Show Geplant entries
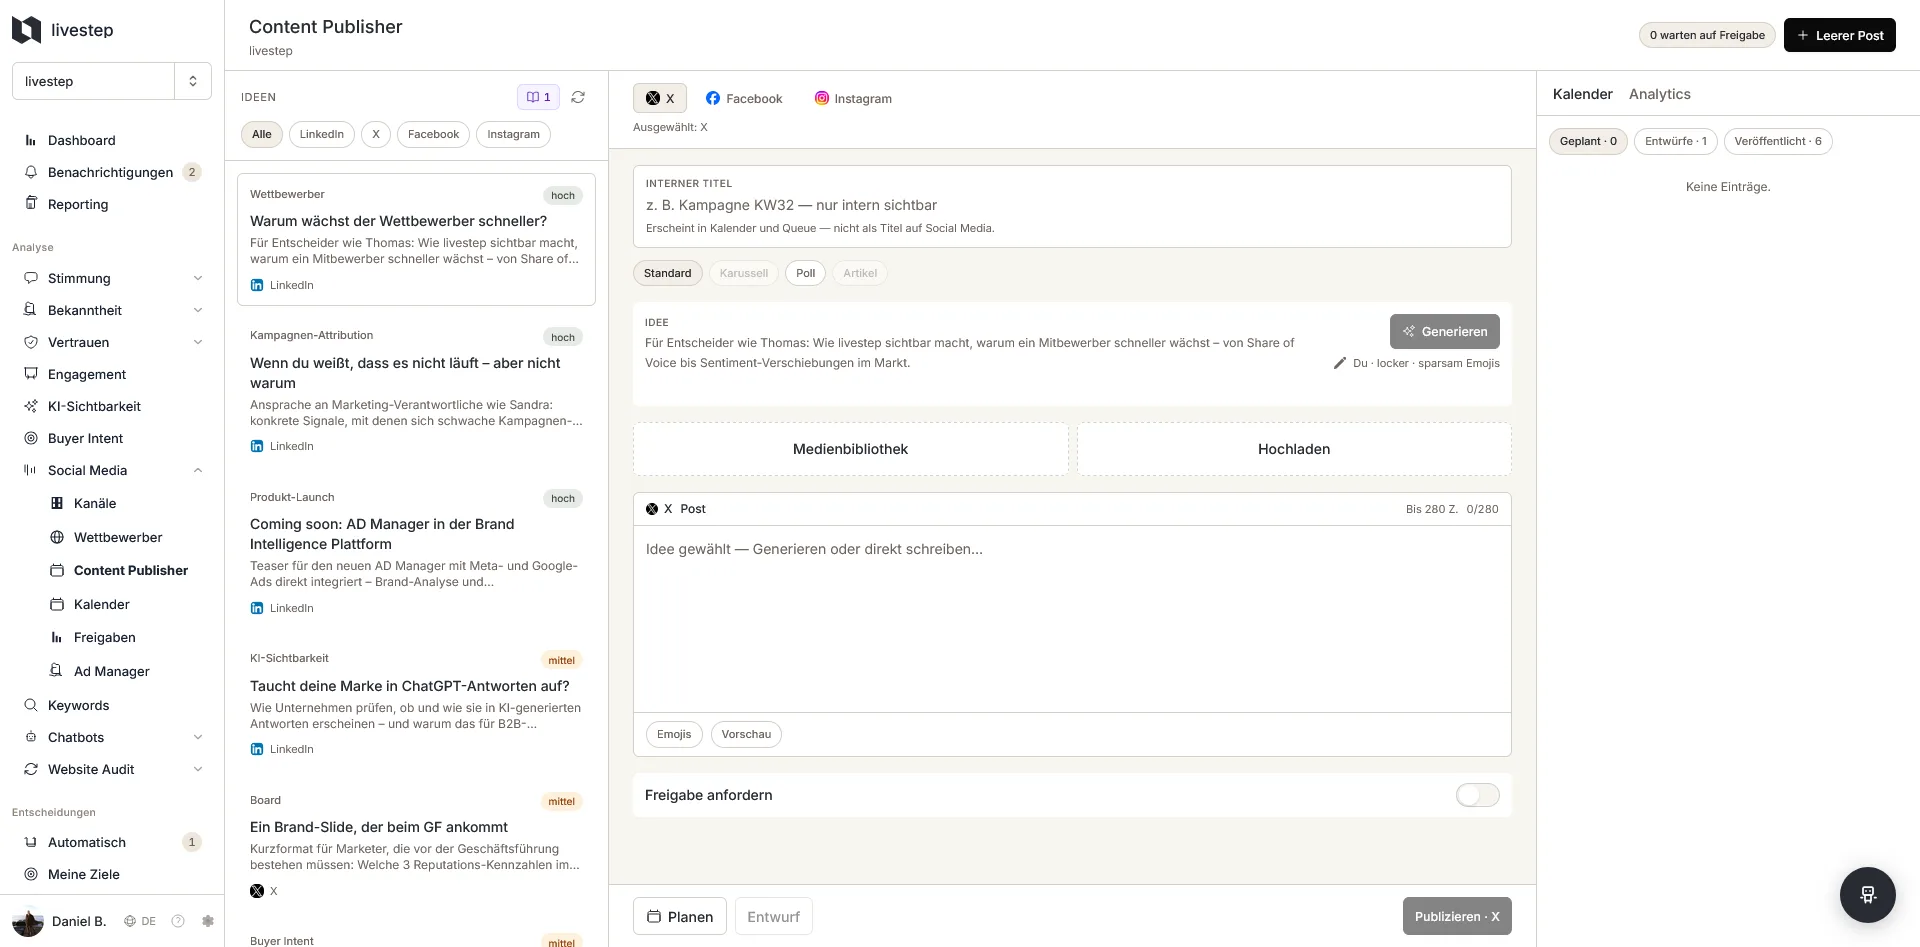Image resolution: width=1920 pixels, height=947 pixels. click(x=1588, y=141)
